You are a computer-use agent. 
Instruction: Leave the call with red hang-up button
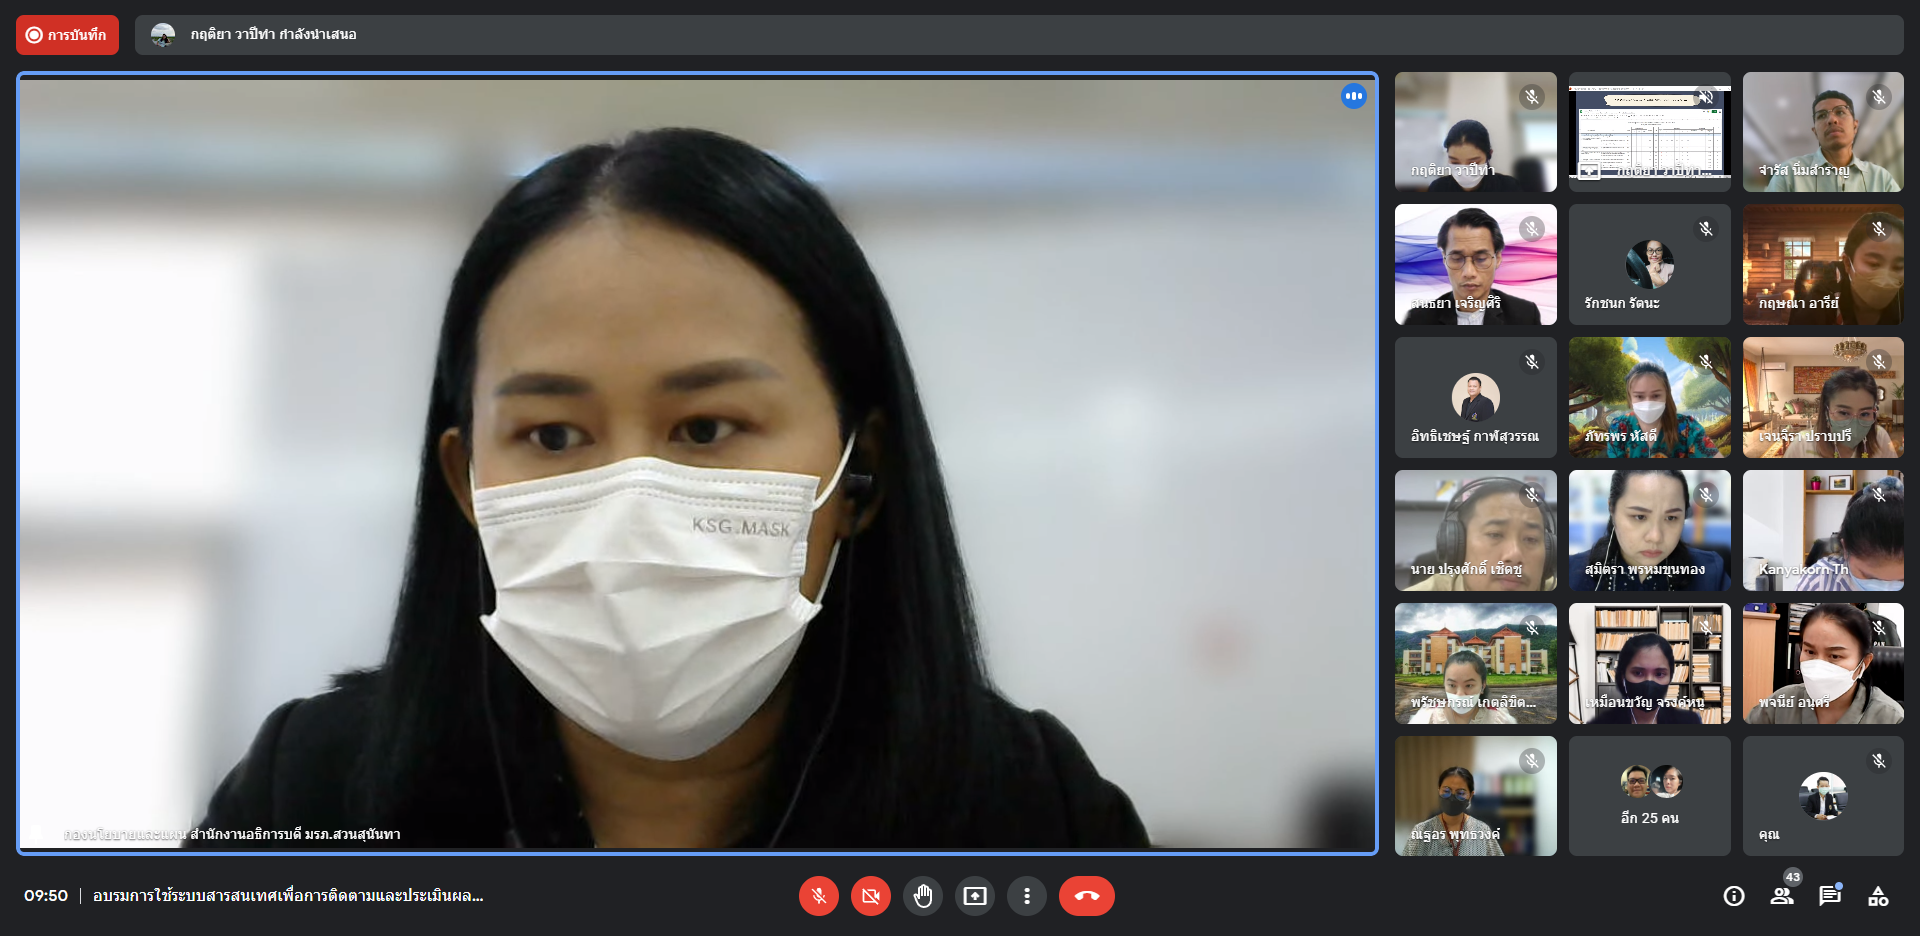click(1086, 896)
